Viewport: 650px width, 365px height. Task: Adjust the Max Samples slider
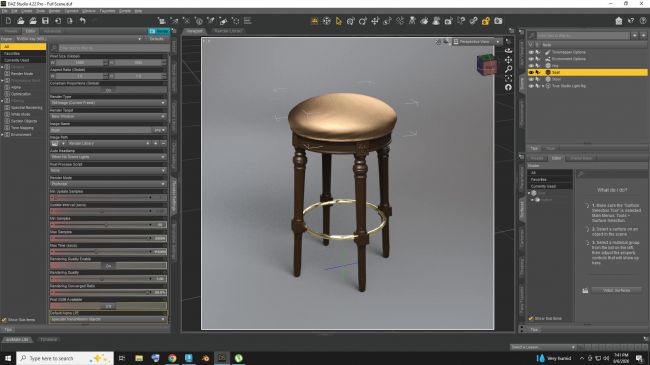(108, 238)
